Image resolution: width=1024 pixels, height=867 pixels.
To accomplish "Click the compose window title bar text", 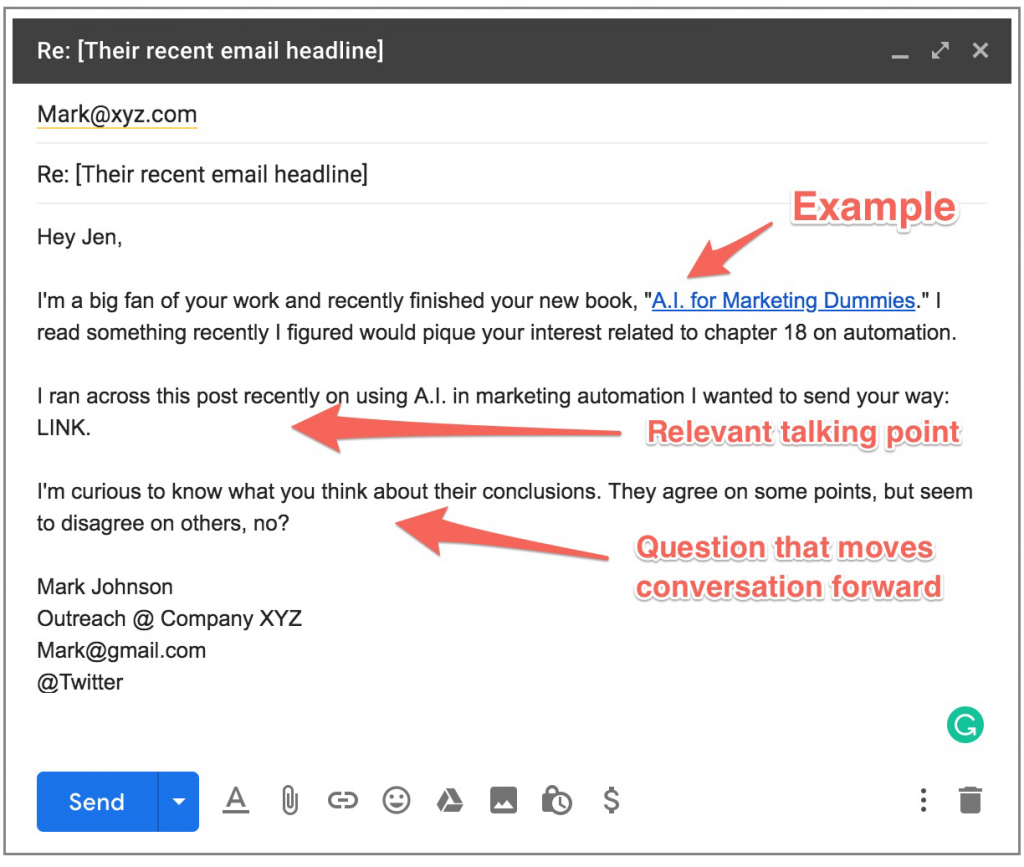I will coord(210,51).
